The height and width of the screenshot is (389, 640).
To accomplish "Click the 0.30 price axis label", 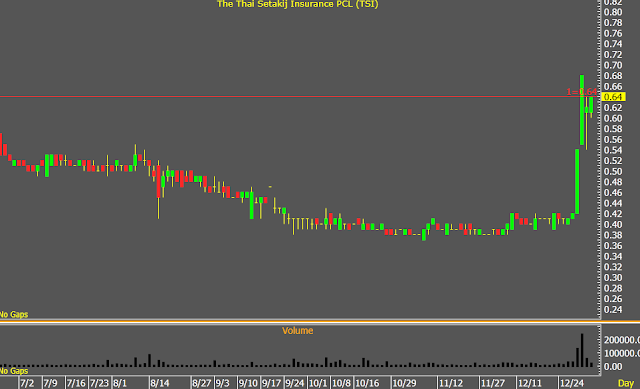I will (613, 278).
